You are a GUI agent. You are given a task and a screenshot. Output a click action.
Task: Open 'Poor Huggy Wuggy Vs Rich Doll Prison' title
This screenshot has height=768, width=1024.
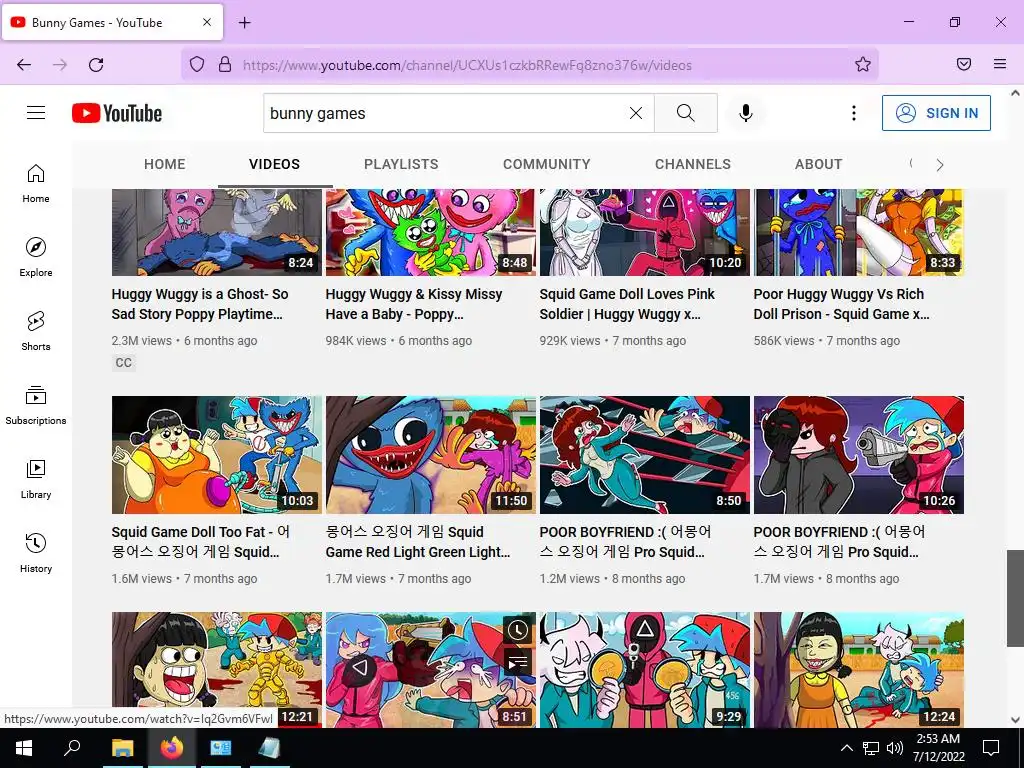click(x=841, y=304)
